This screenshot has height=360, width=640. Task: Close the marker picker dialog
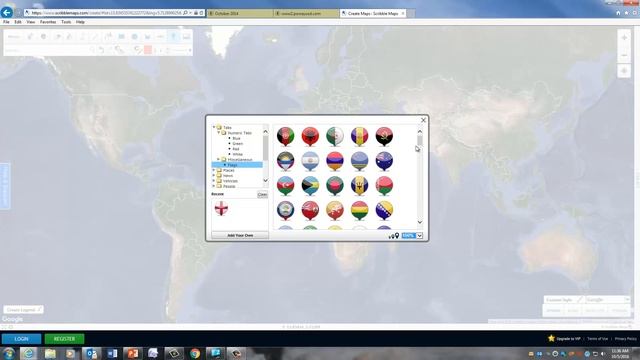(x=423, y=120)
